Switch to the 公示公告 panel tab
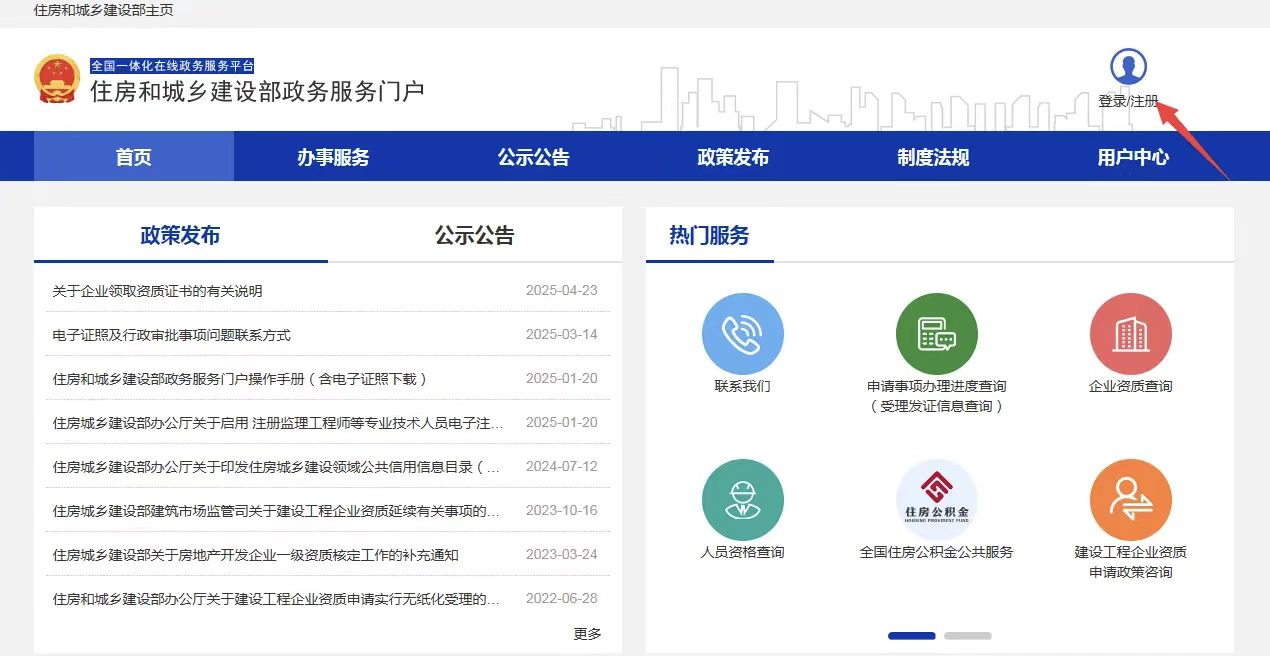Viewport: 1270px width, 656px height. [x=474, y=236]
